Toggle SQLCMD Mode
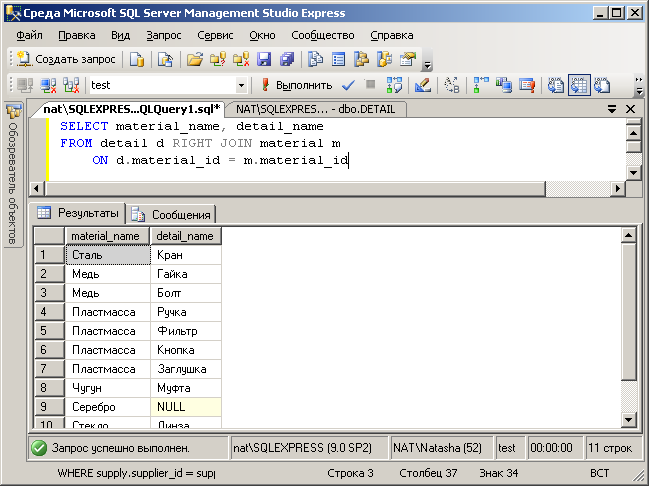 (x=527, y=85)
